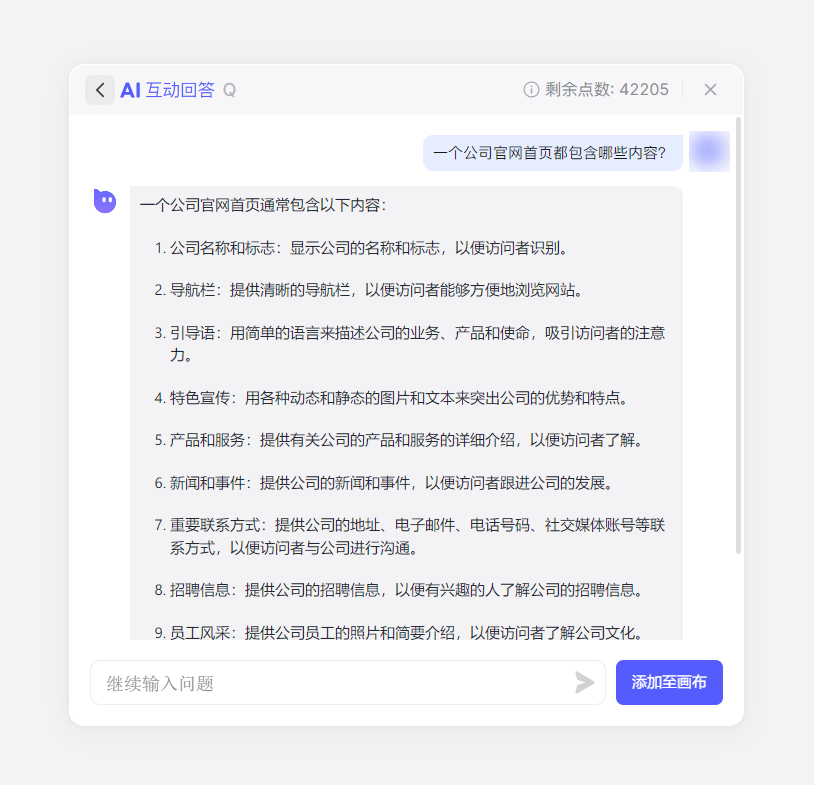Close the AI 互动回答 dialog

coord(710,90)
